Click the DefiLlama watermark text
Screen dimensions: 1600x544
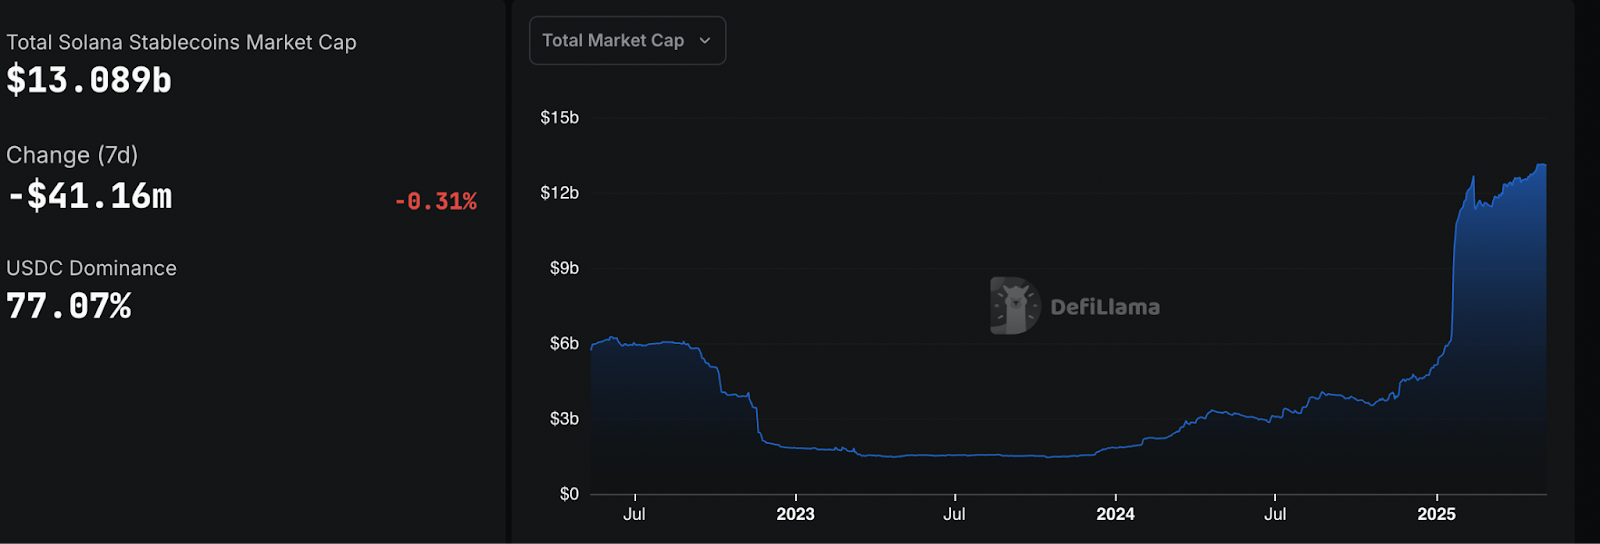click(x=1105, y=307)
